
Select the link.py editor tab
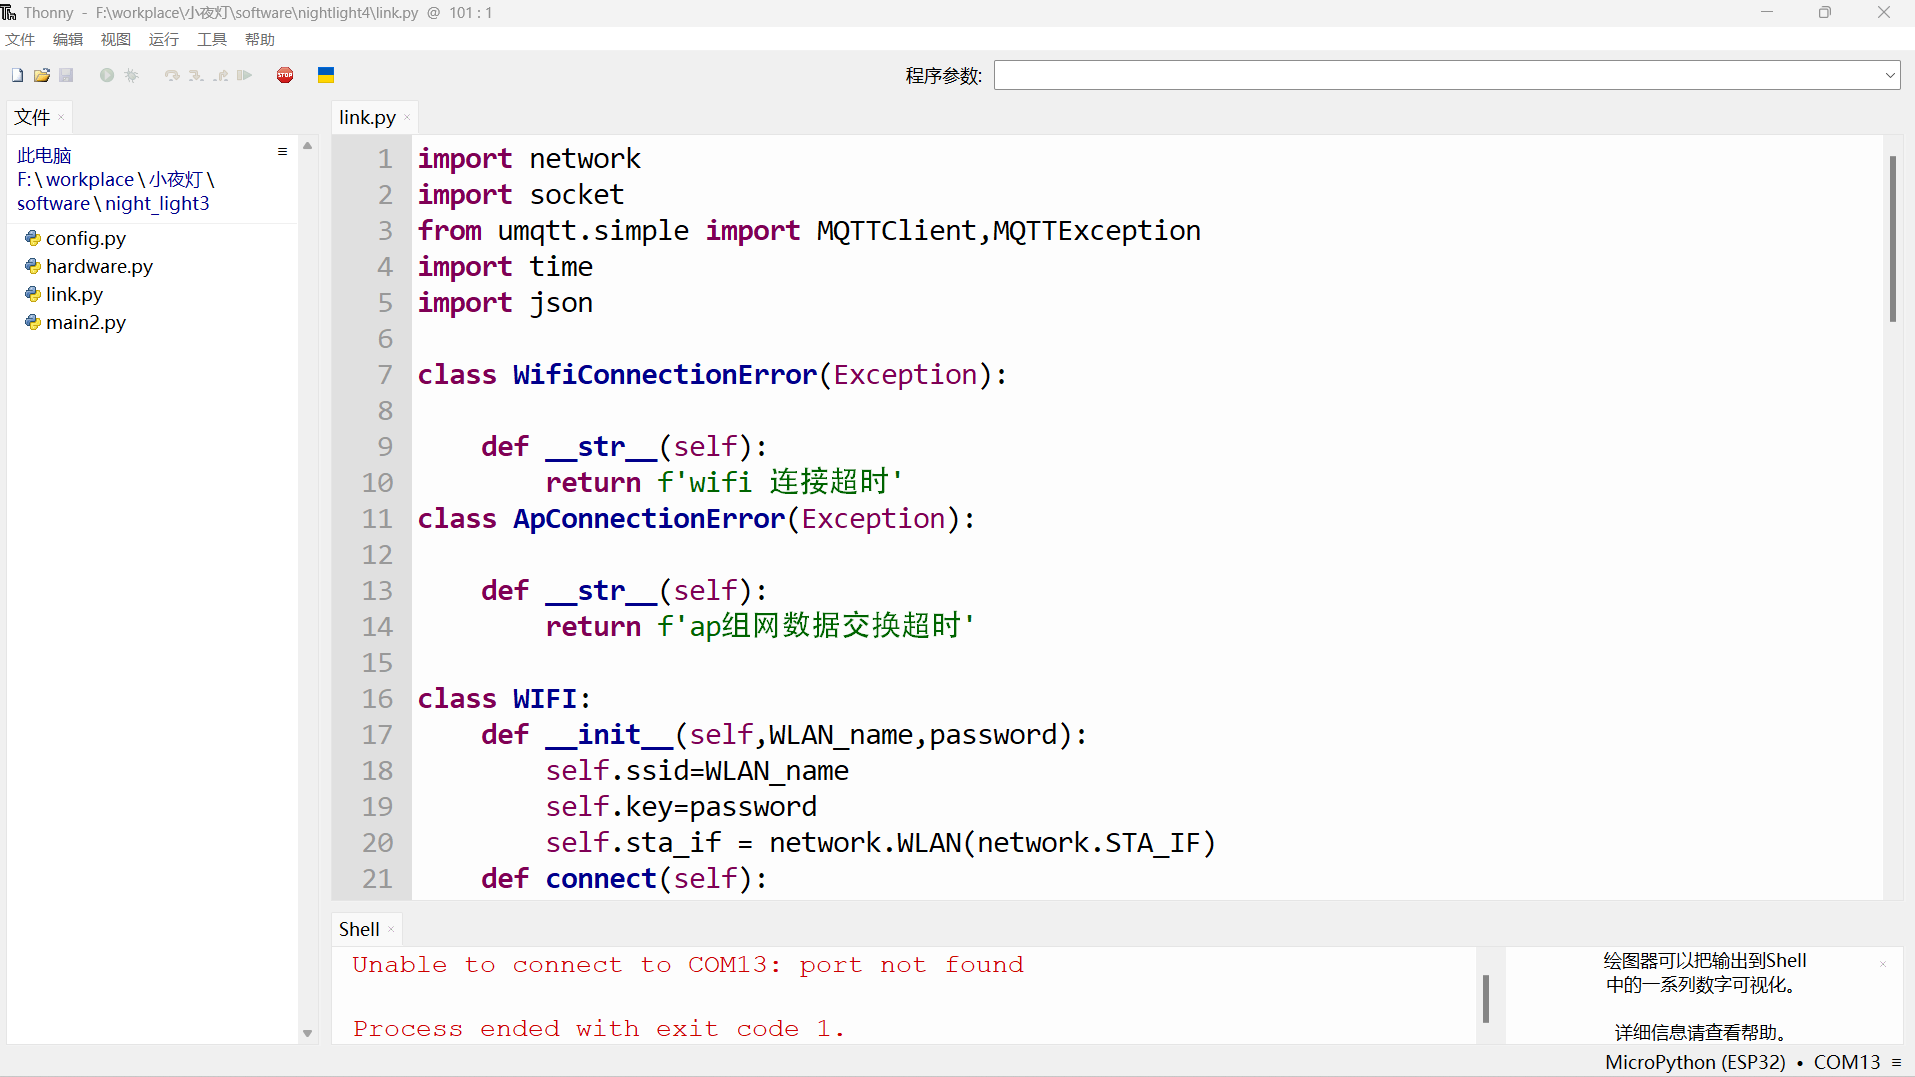tap(367, 117)
